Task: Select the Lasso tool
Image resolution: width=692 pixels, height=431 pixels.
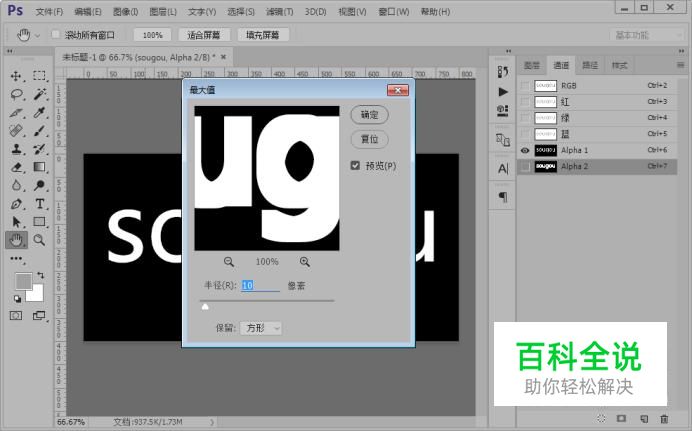Action: point(16,94)
